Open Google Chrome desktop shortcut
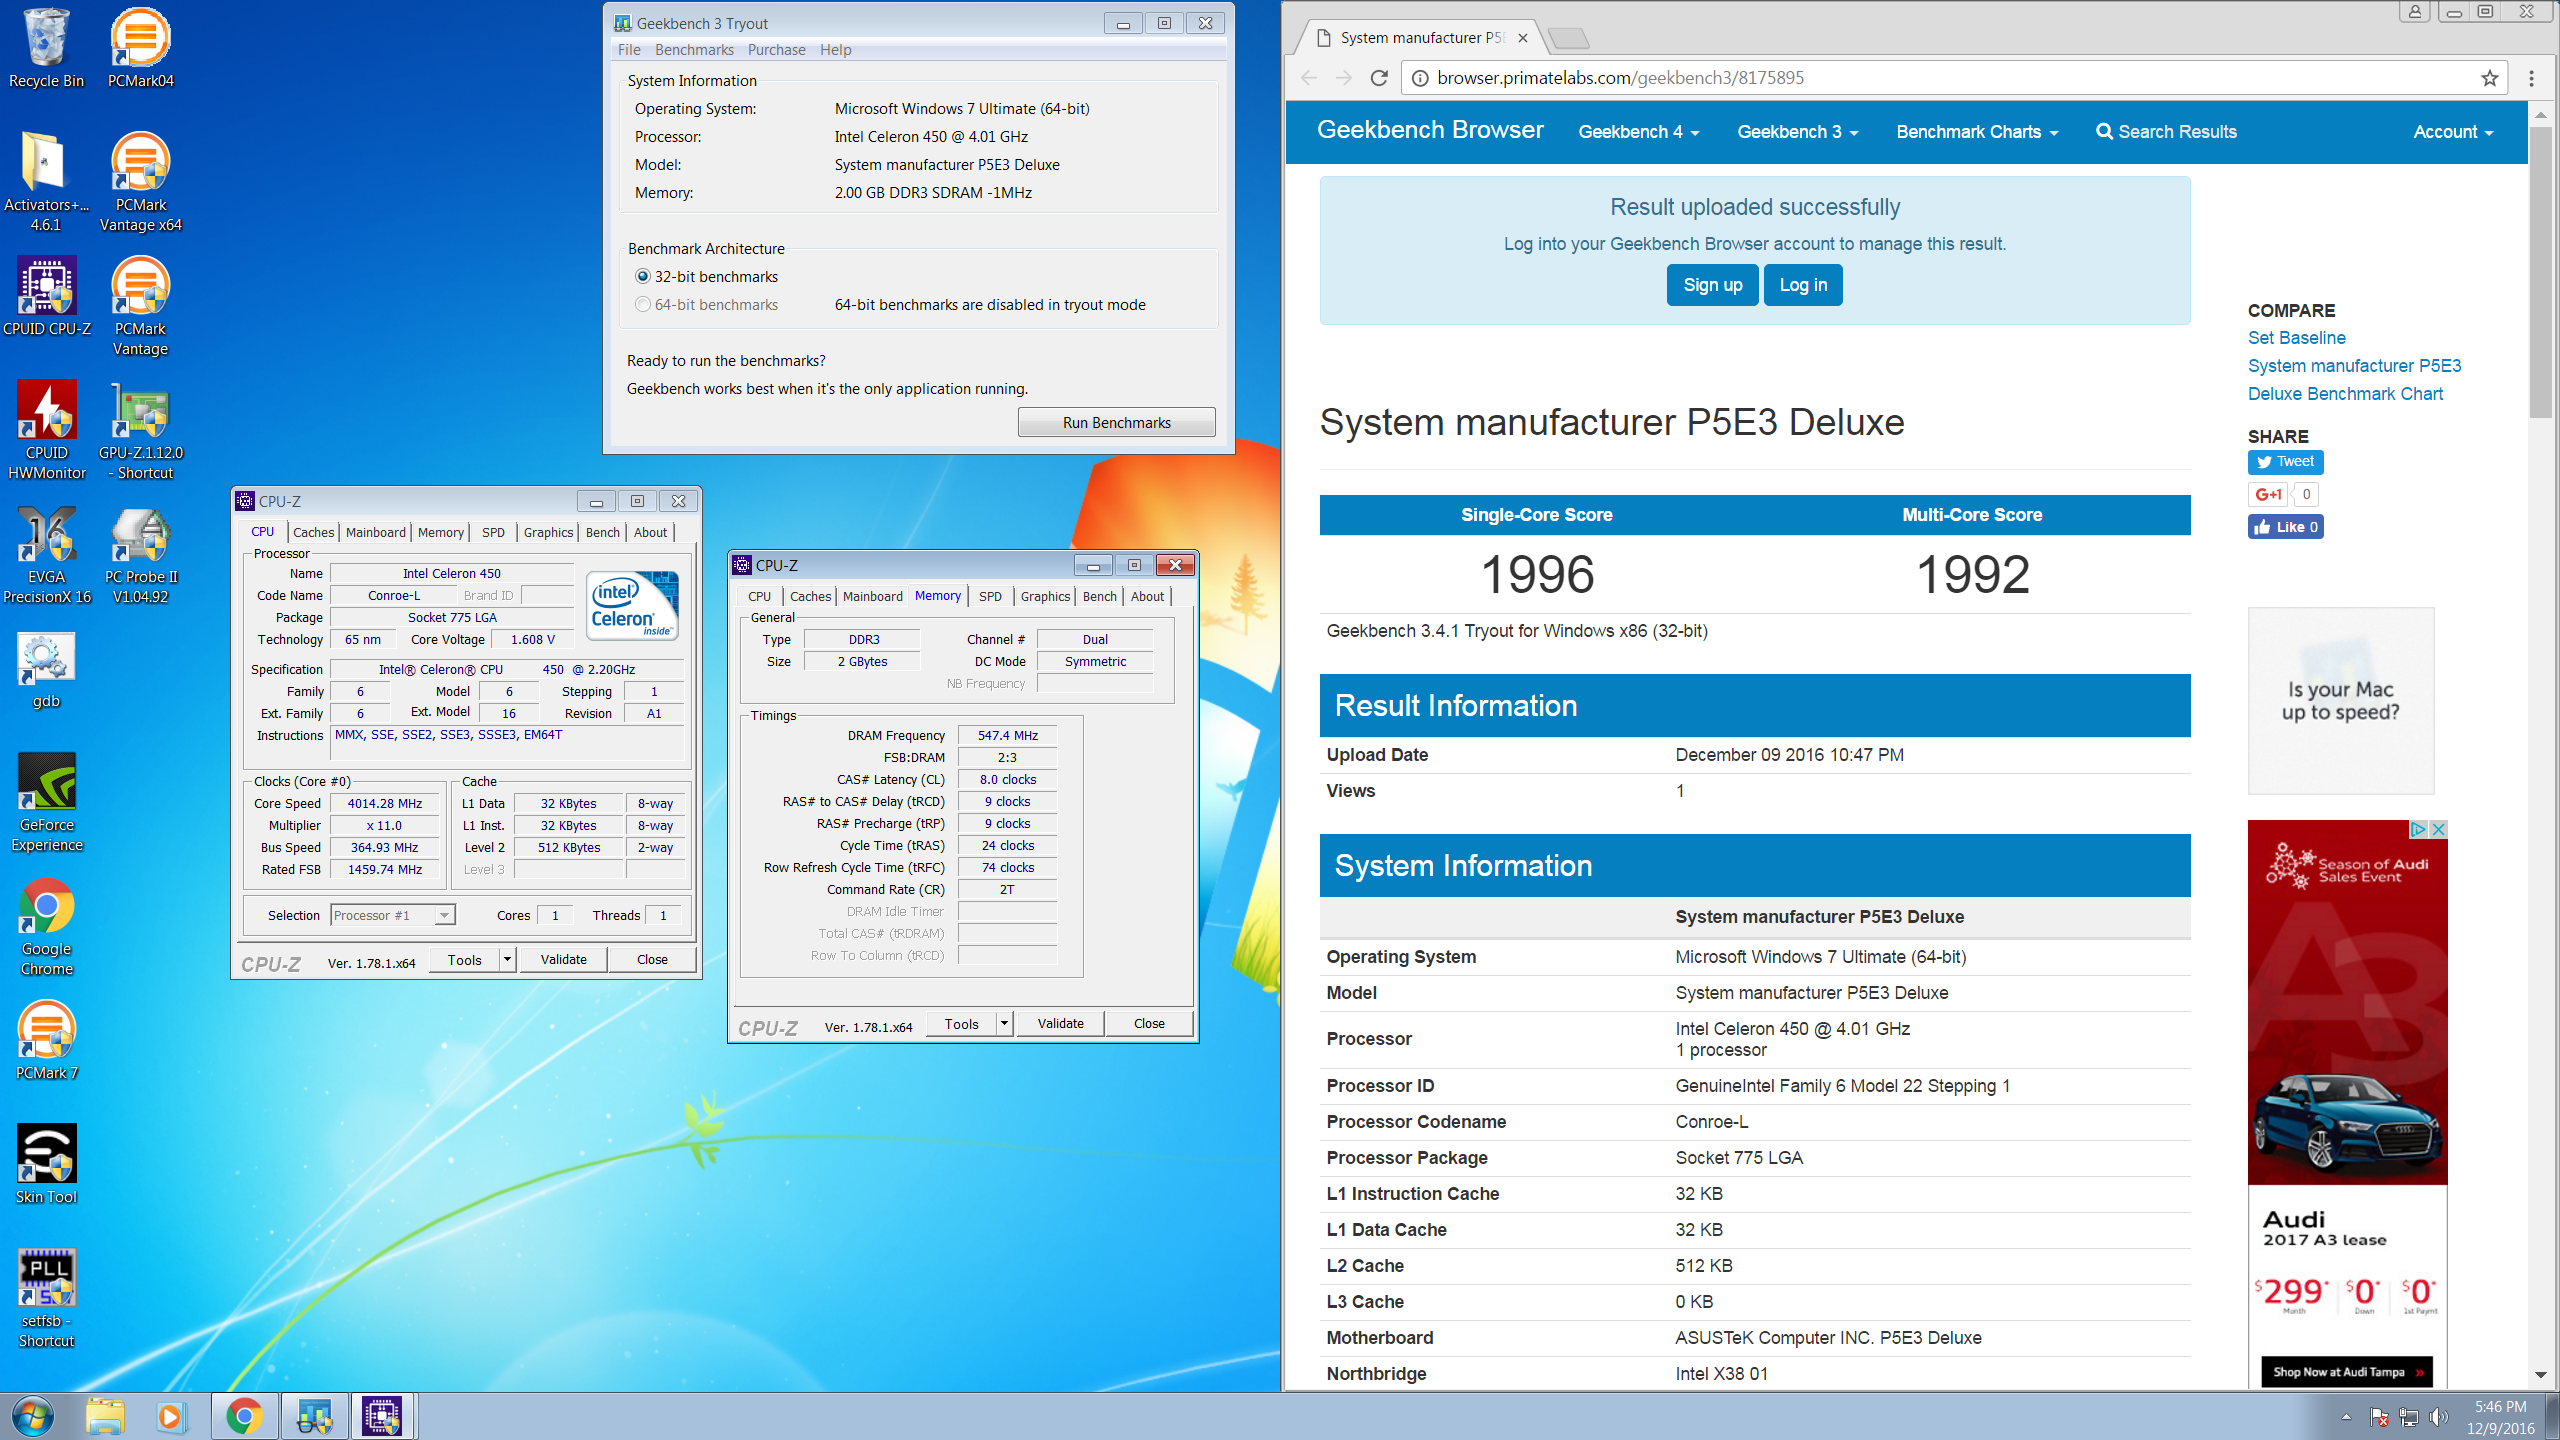 tap(46, 926)
